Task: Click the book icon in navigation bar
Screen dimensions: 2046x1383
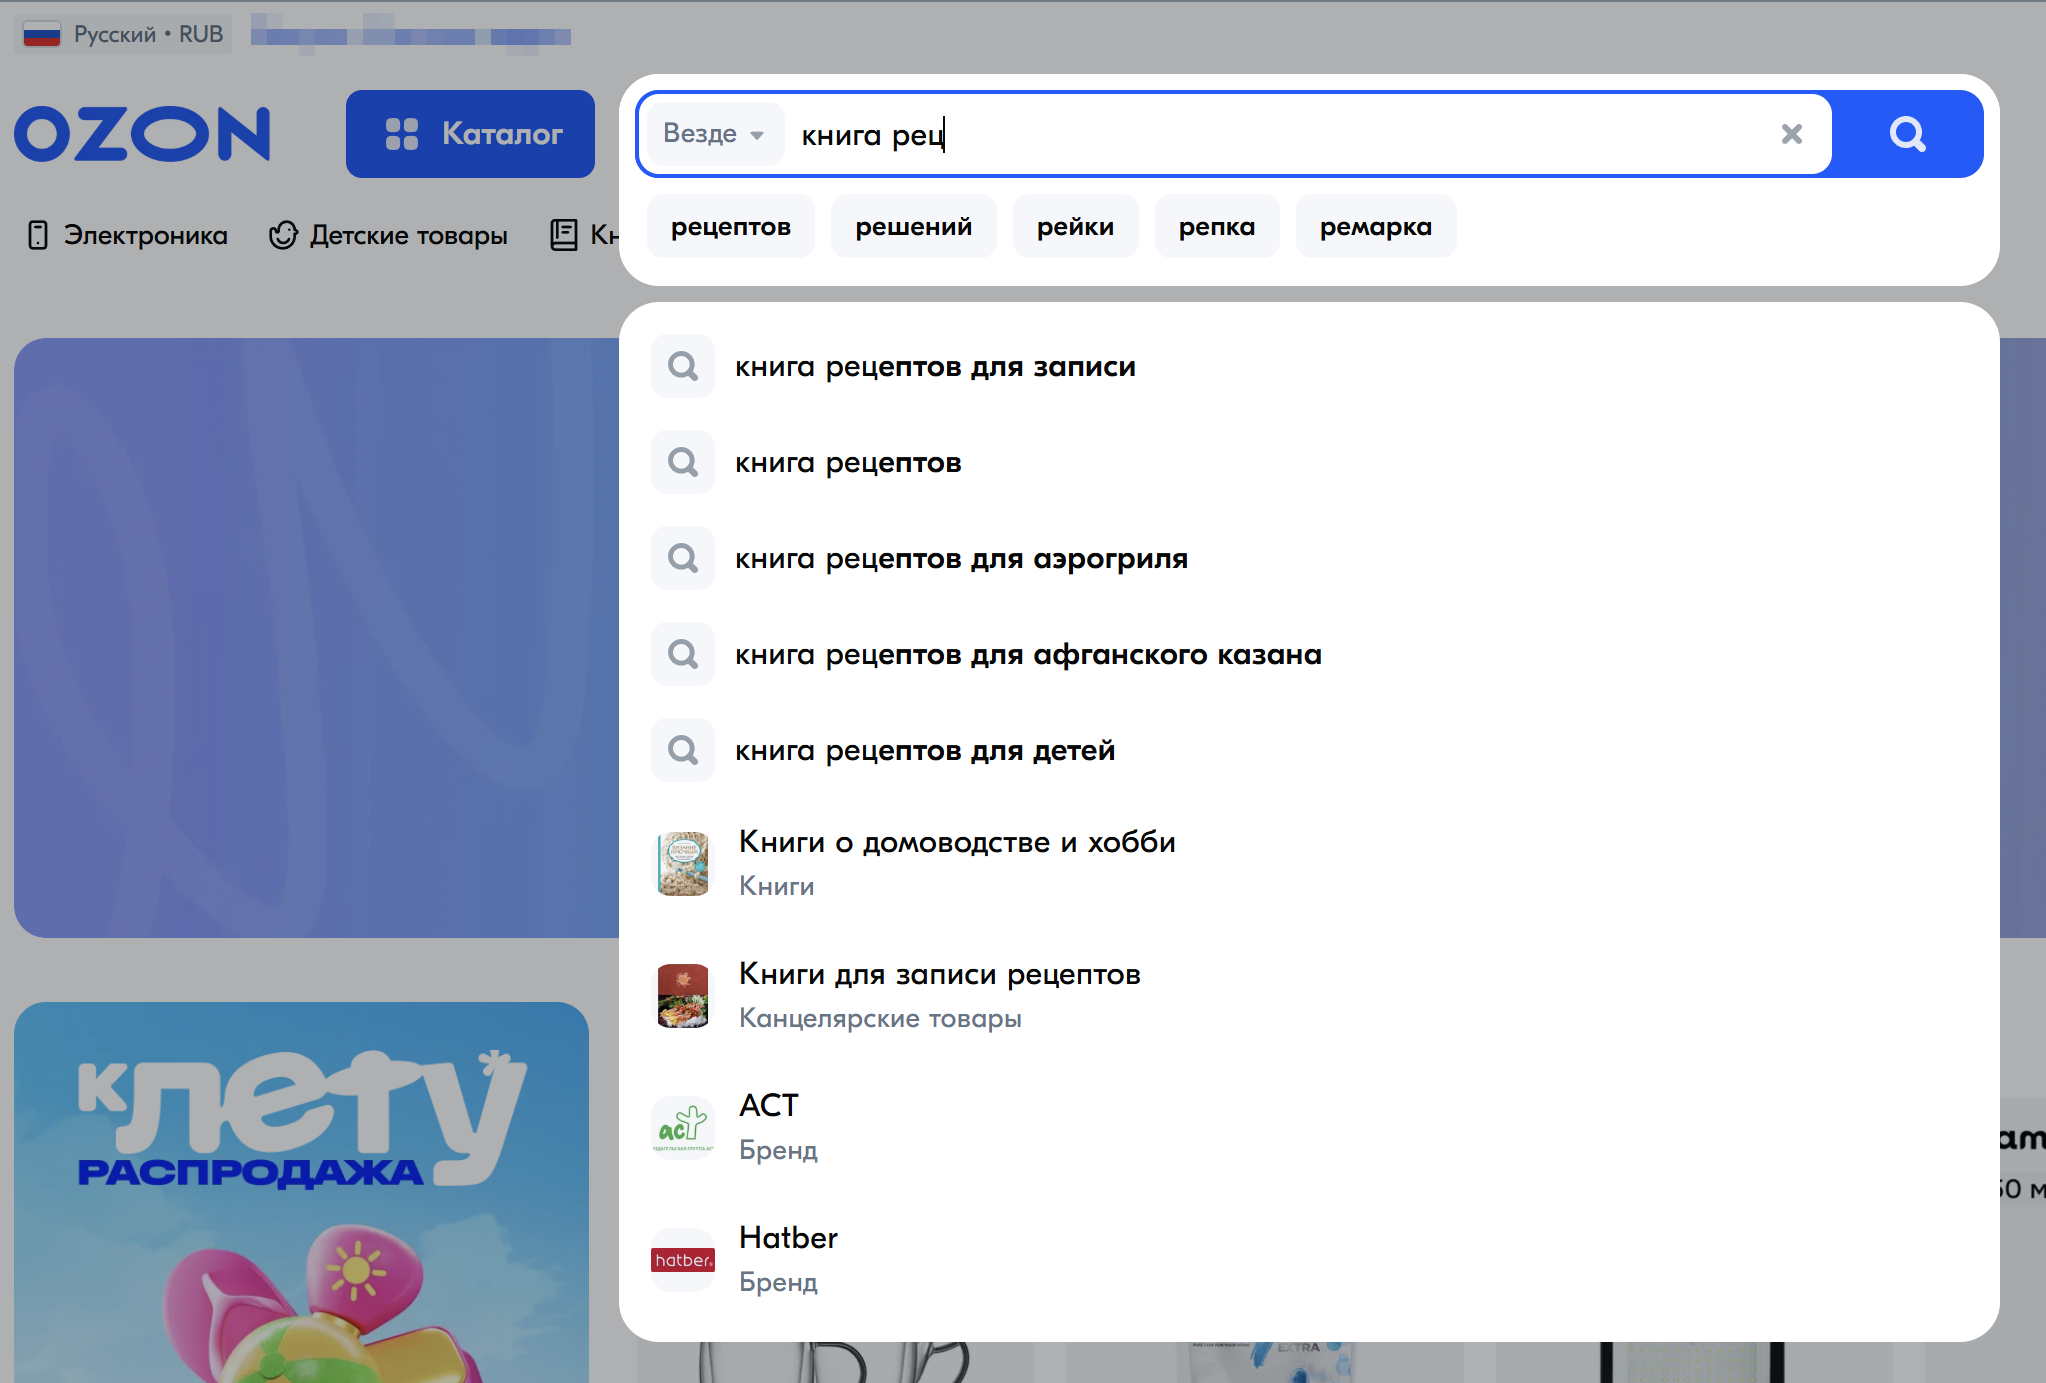Action: pos(564,235)
